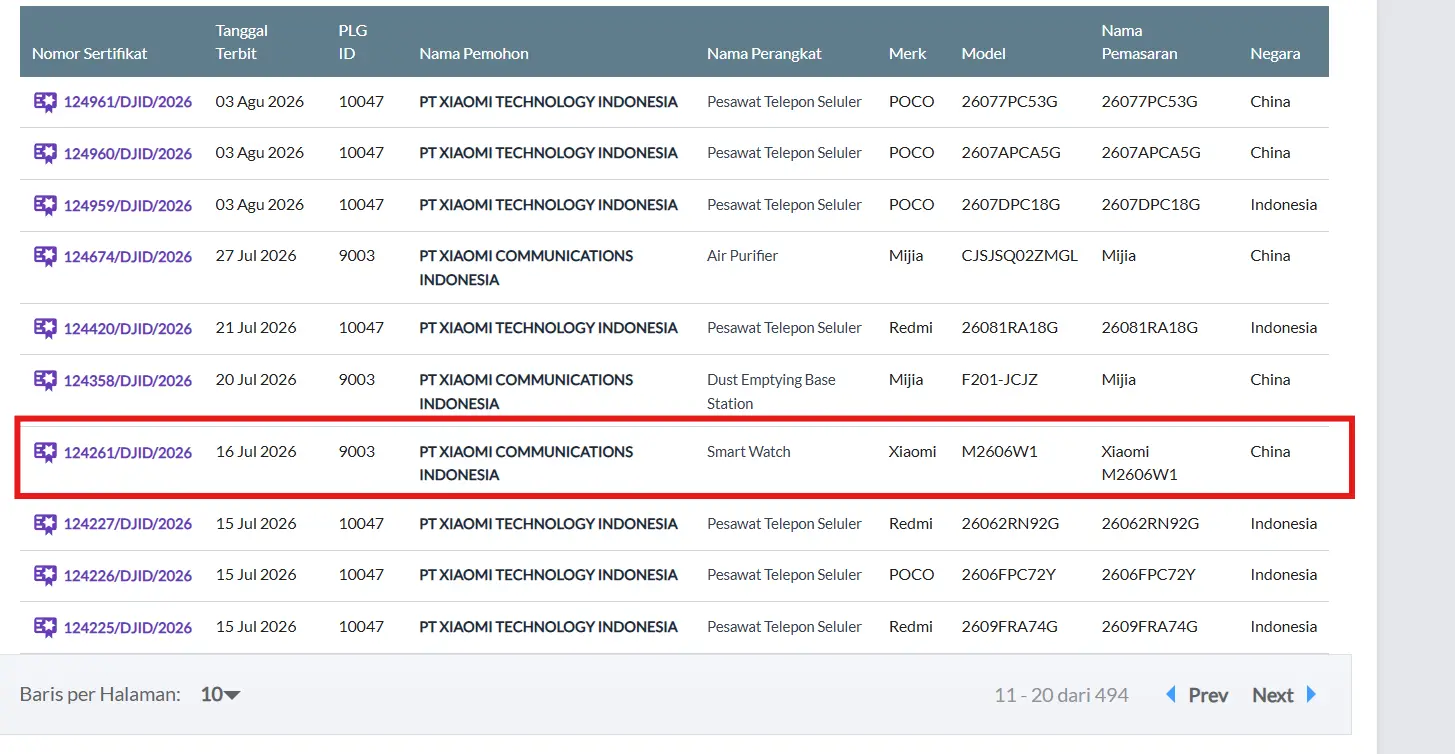Go to previous page with Prev
This screenshot has width=1455, height=754.
pyautogui.click(x=1197, y=695)
